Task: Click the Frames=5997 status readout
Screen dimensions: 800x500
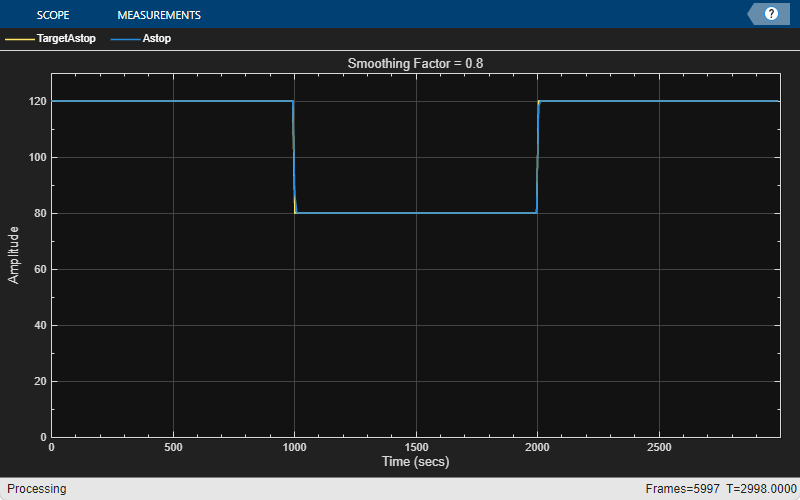Action: (x=682, y=489)
